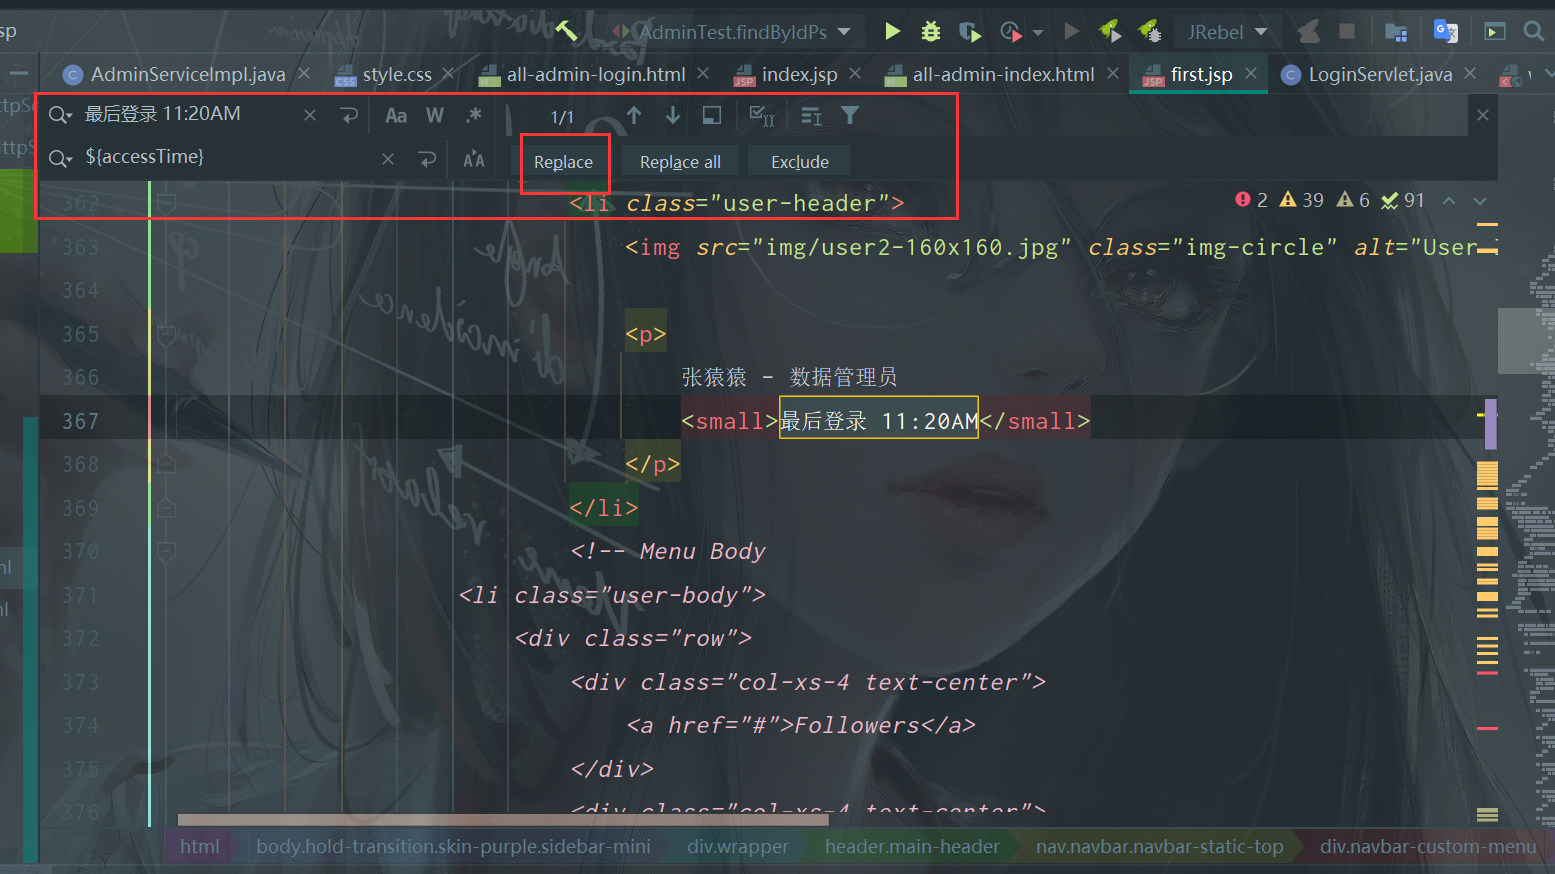
Task: Switch to index.jsp tab
Action: tap(798, 74)
